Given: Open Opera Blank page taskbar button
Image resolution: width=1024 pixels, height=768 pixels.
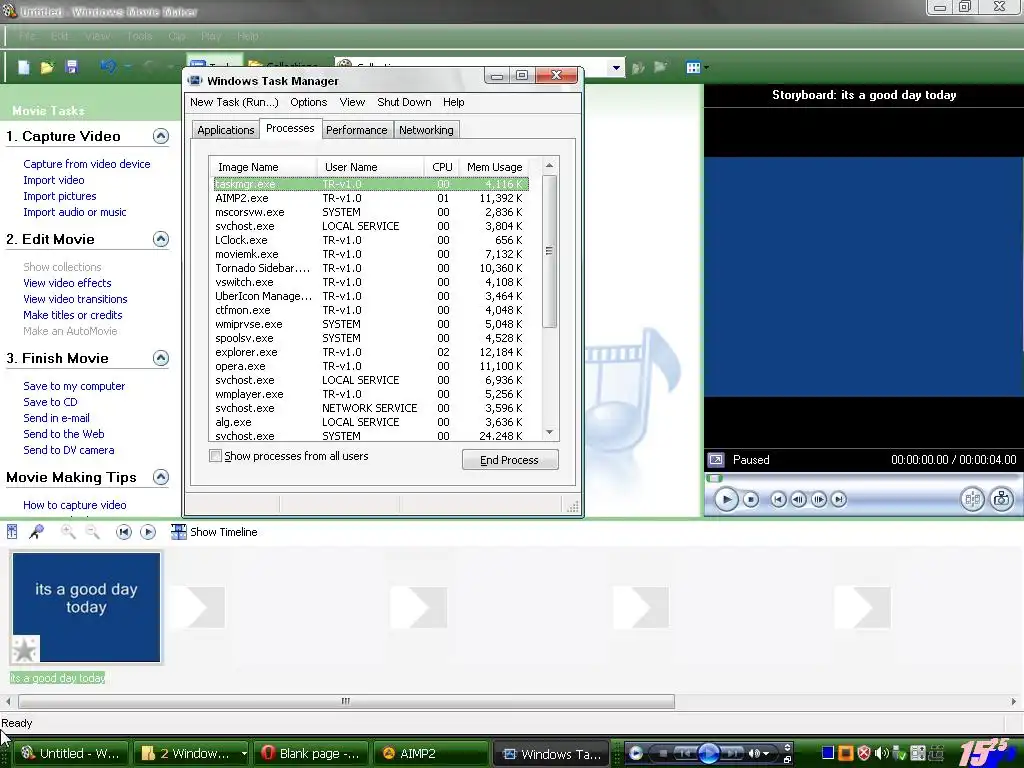Looking at the screenshot, I should point(312,754).
